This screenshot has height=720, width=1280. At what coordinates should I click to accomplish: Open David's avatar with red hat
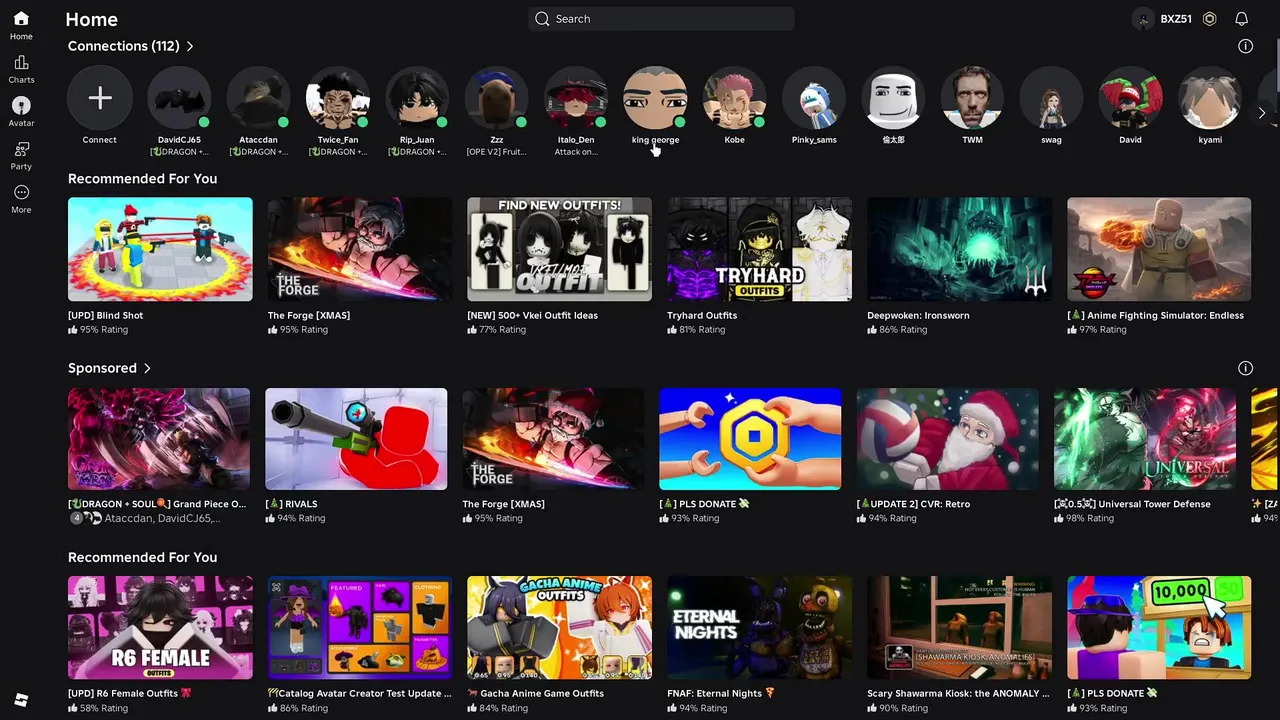tap(1131, 98)
